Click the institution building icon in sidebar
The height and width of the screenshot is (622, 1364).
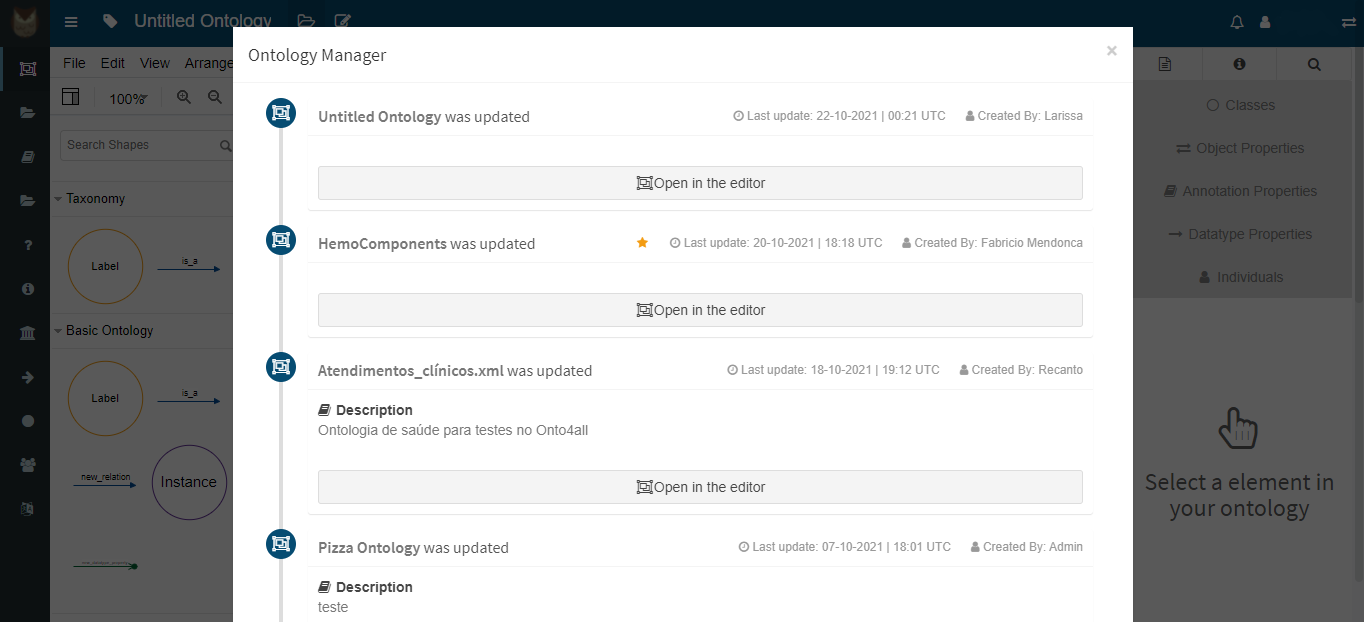(28, 333)
